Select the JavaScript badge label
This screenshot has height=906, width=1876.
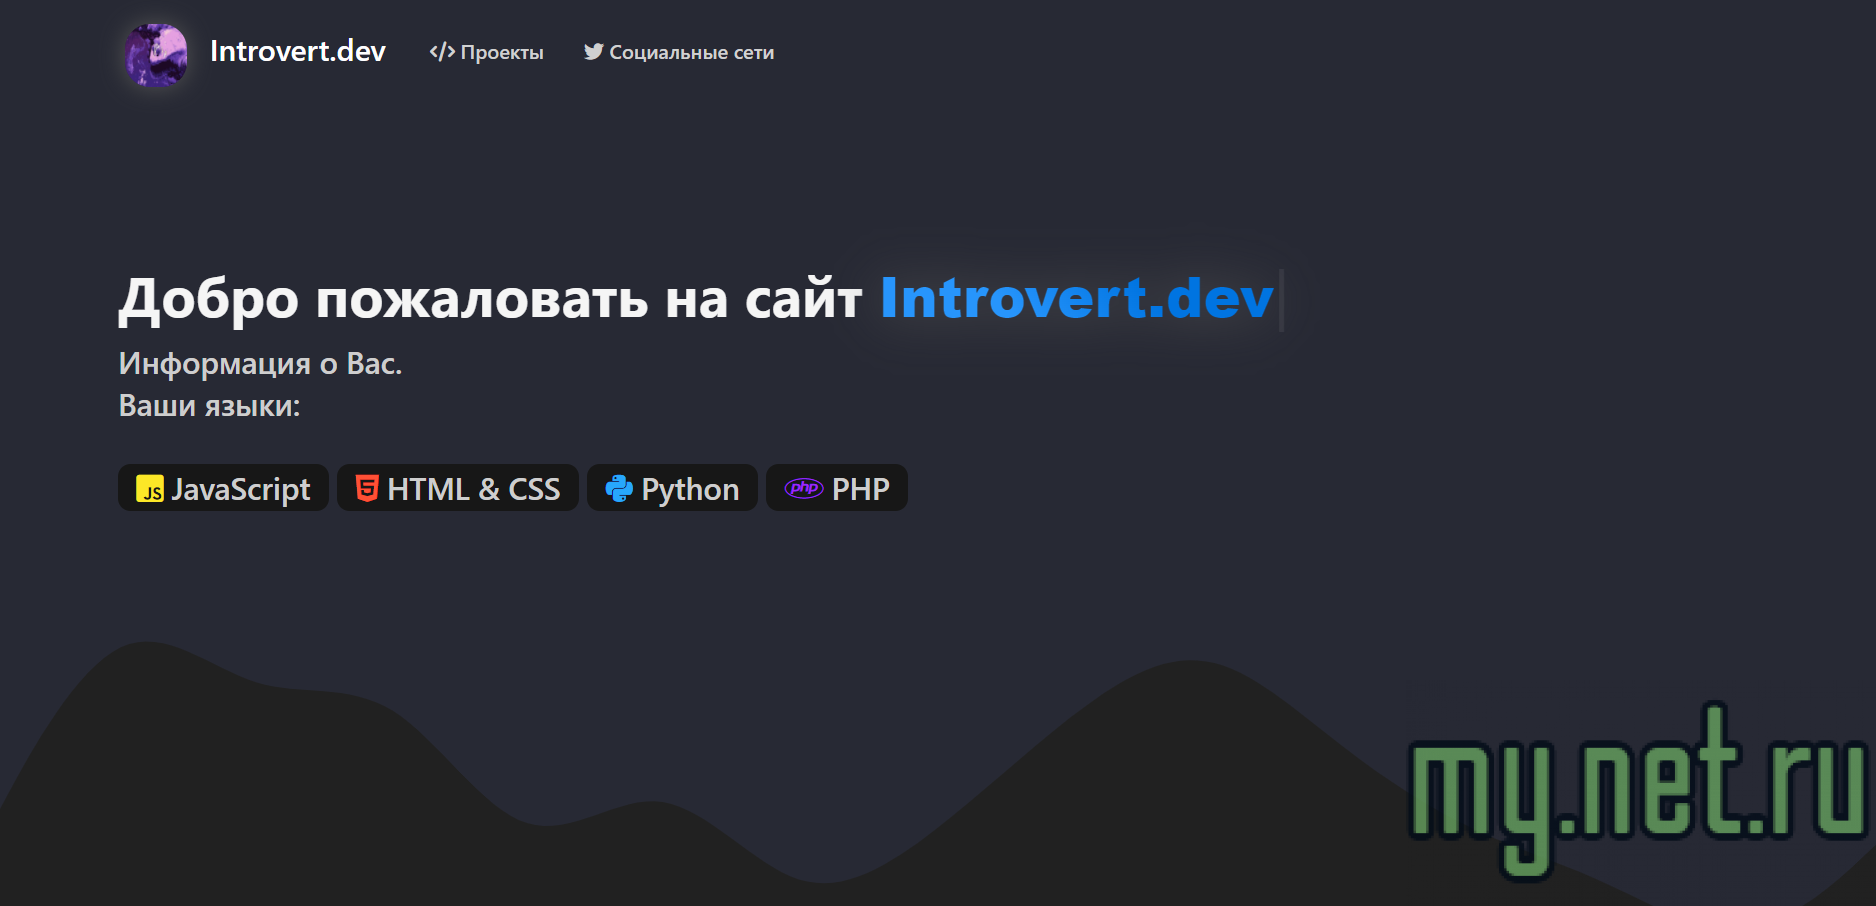click(241, 489)
